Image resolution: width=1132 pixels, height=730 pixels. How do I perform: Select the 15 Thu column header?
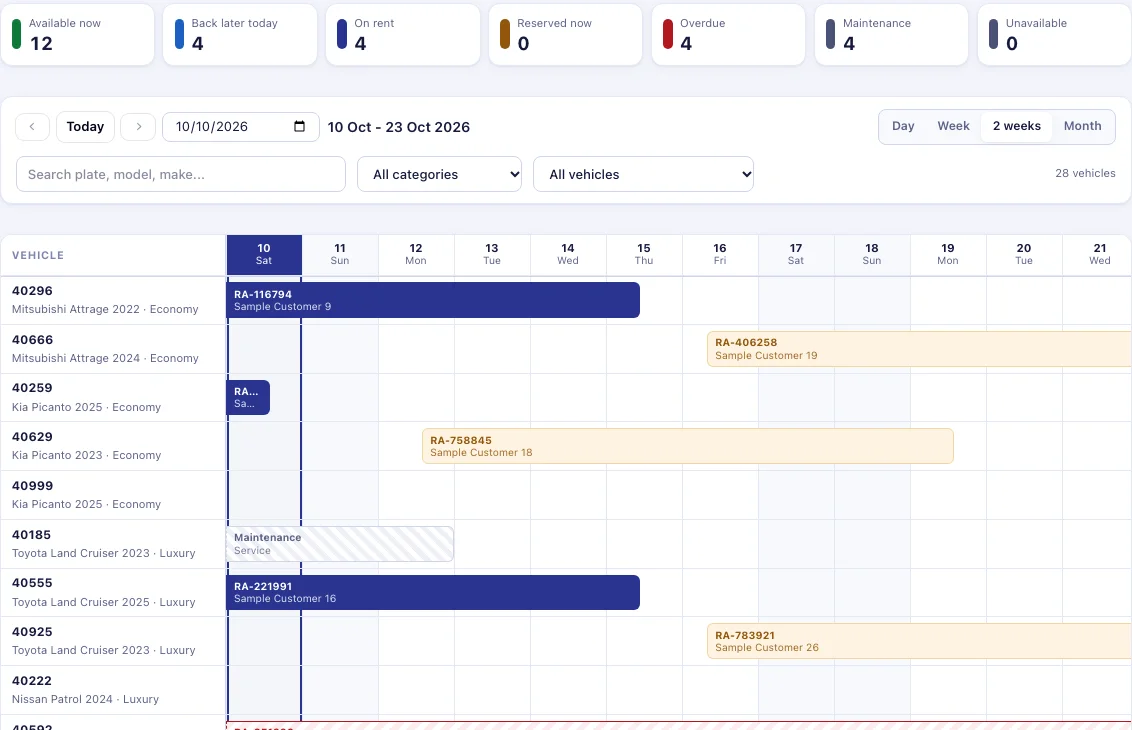click(644, 255)
